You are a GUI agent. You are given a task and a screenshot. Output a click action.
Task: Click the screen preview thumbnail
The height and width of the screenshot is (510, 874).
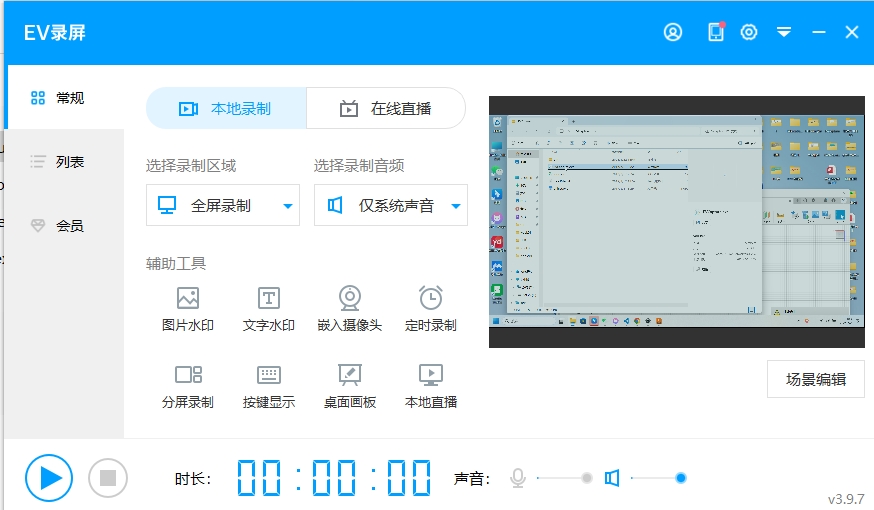click(677, 222)
